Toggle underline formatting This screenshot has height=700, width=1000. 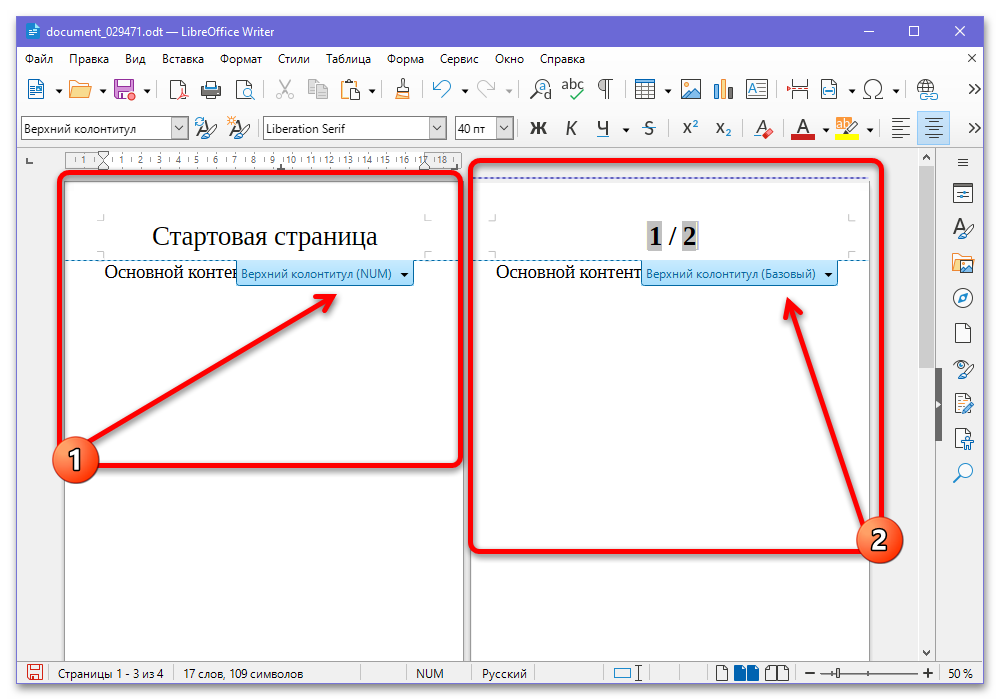603,129
